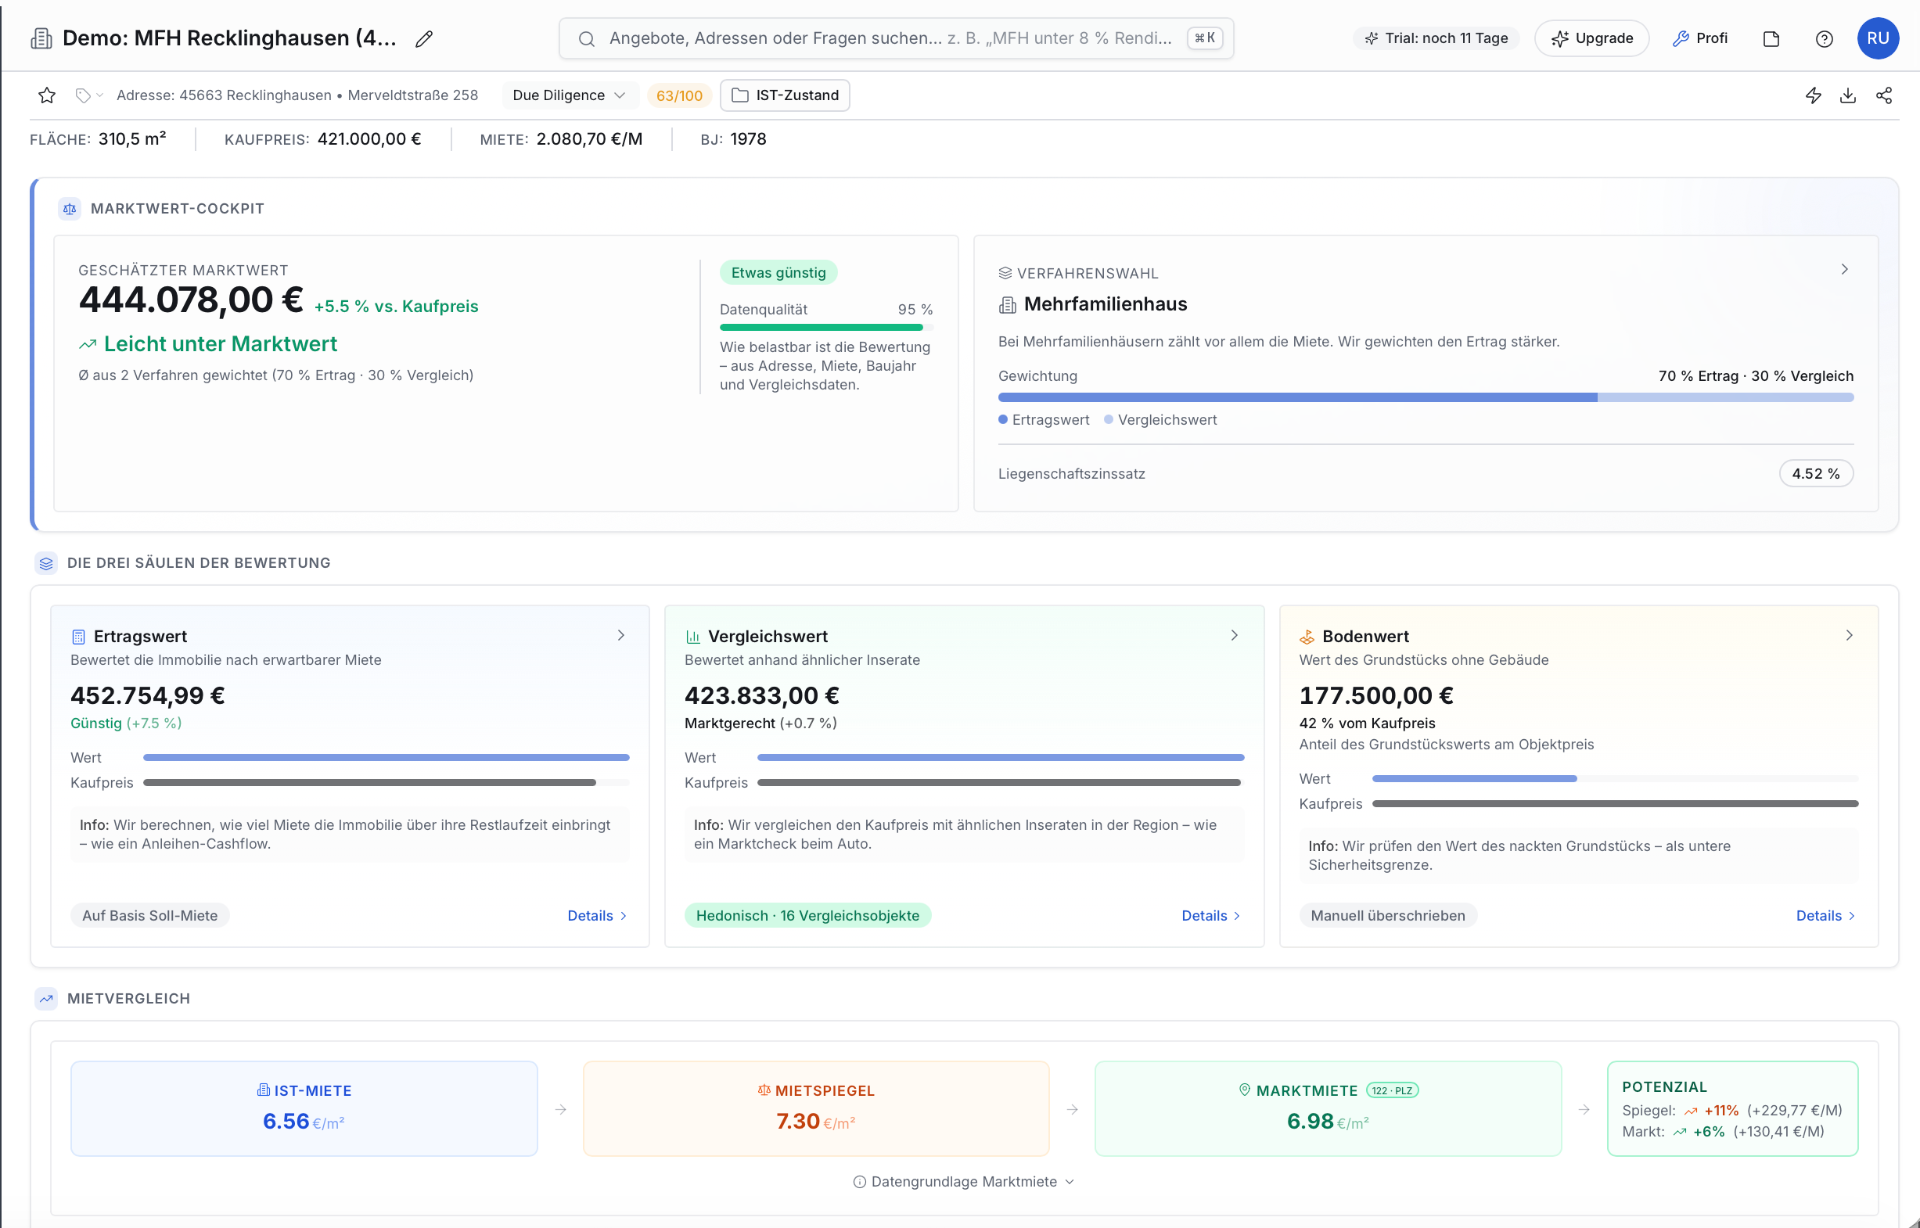Click the IST-Miete building icon
The height and width of the screenshot is (1228, 1920).
[263, 1090]
